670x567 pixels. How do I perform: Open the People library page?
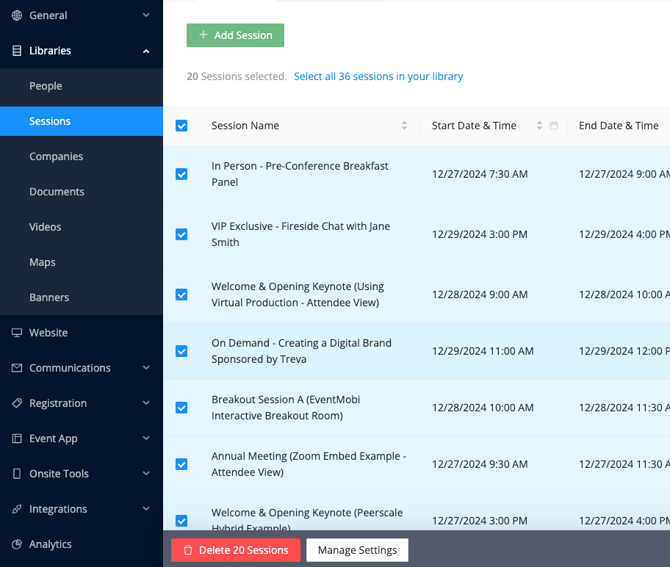(x=46, y=86)
